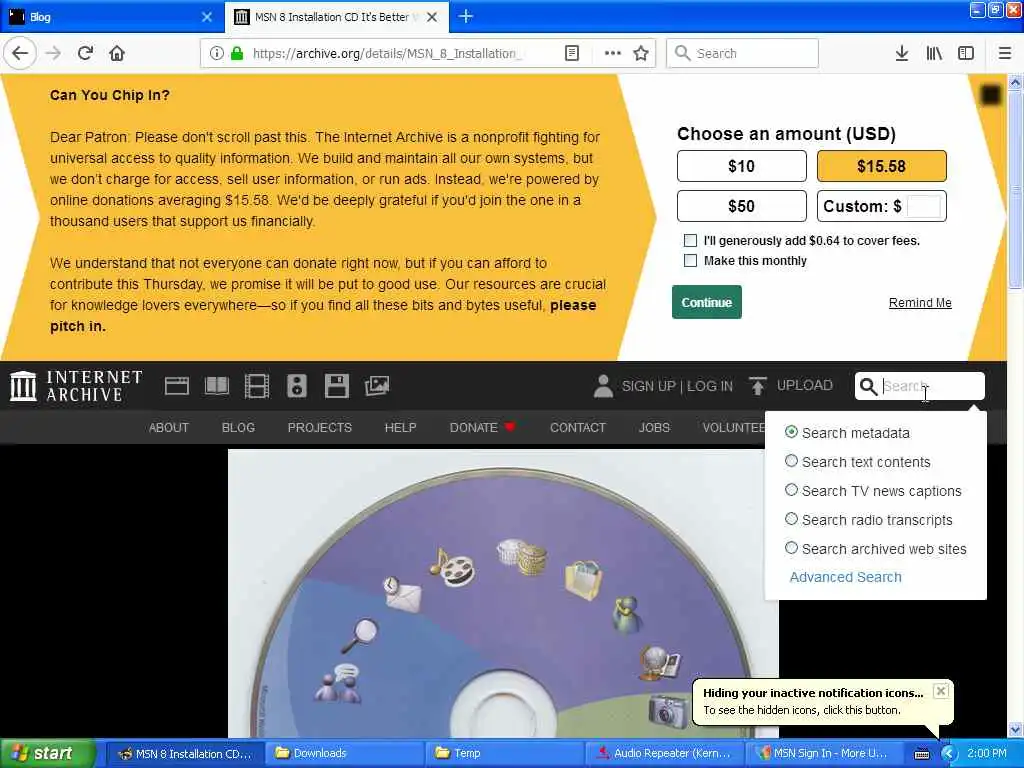Screen dimensions: 1024x768
Task: Open page actions three-dot menu
Action: coord(612,53)
